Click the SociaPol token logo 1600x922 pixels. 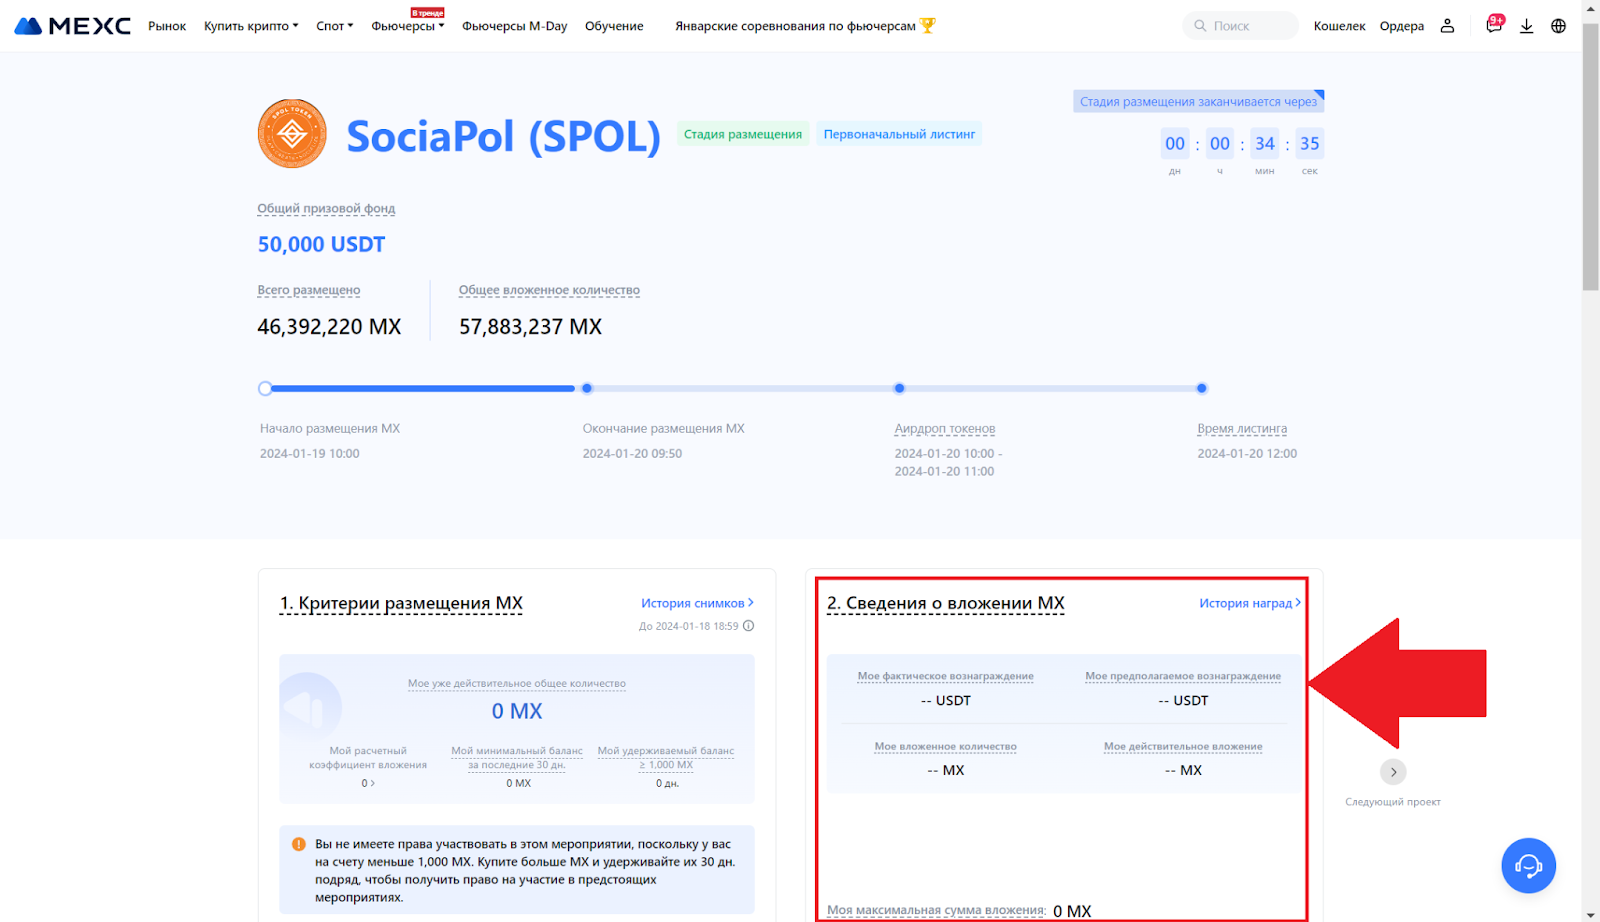pyautogui.click(x=292, y=134)
